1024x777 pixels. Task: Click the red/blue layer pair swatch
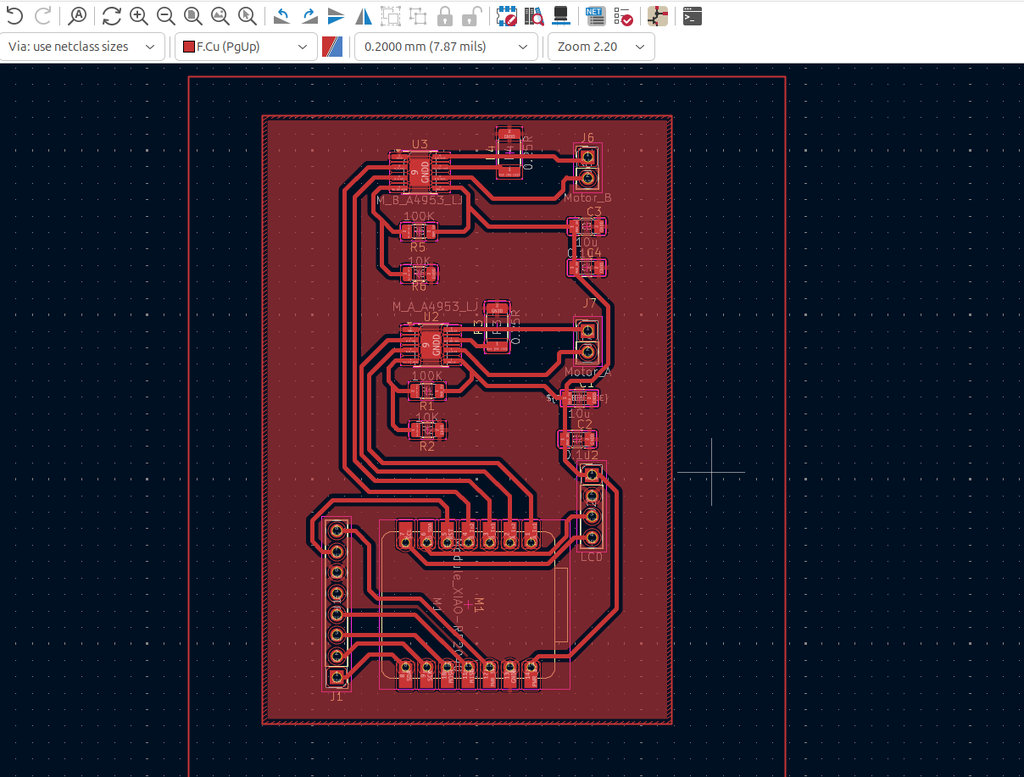tap(333, 47)
